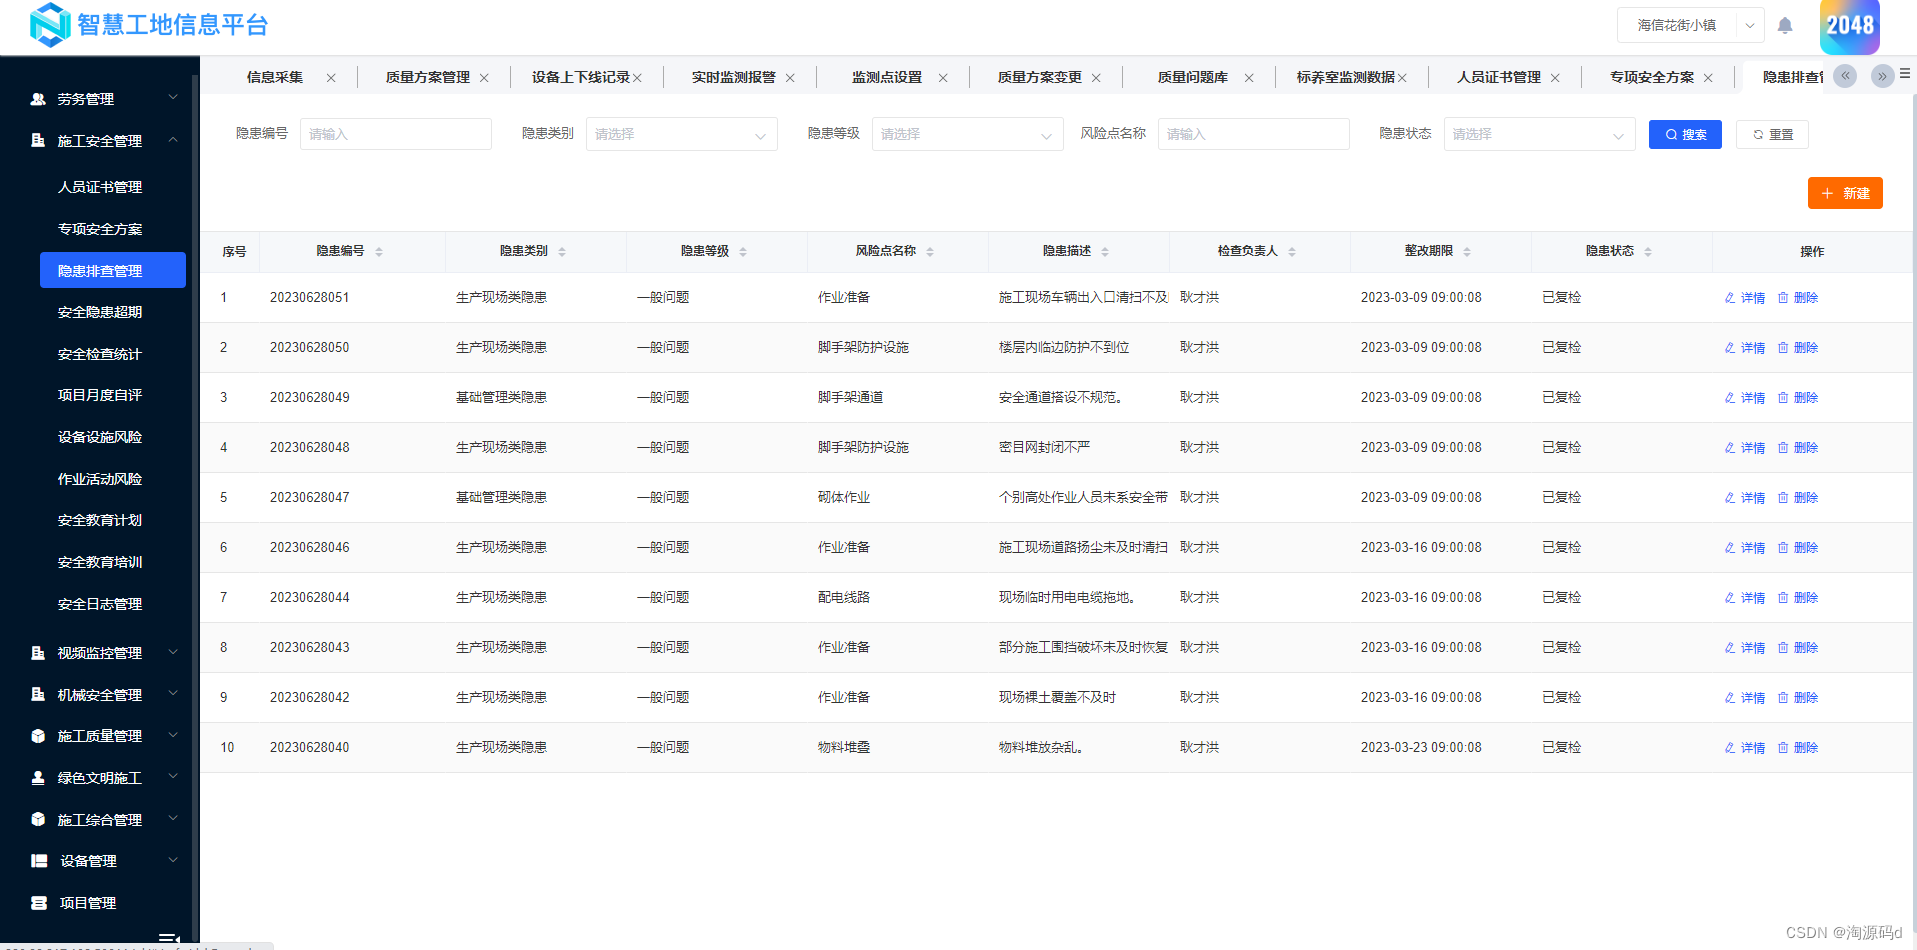Expand the 劳务管理 sidebar menu
The image size is (1917, 950).
coord(100,99)
